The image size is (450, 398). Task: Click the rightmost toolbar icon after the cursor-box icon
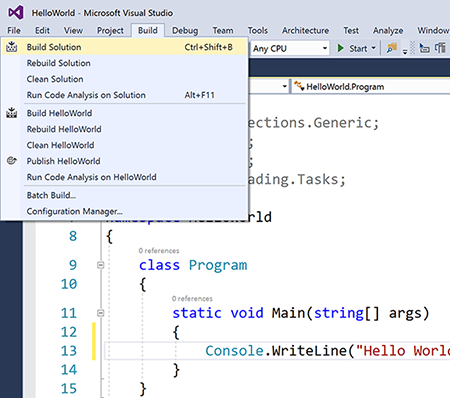tap(440, 48)
